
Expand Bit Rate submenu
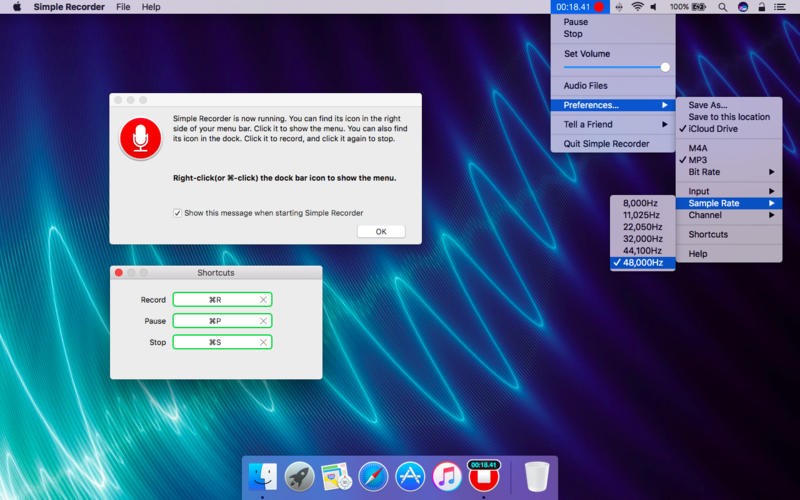(729, 172)
